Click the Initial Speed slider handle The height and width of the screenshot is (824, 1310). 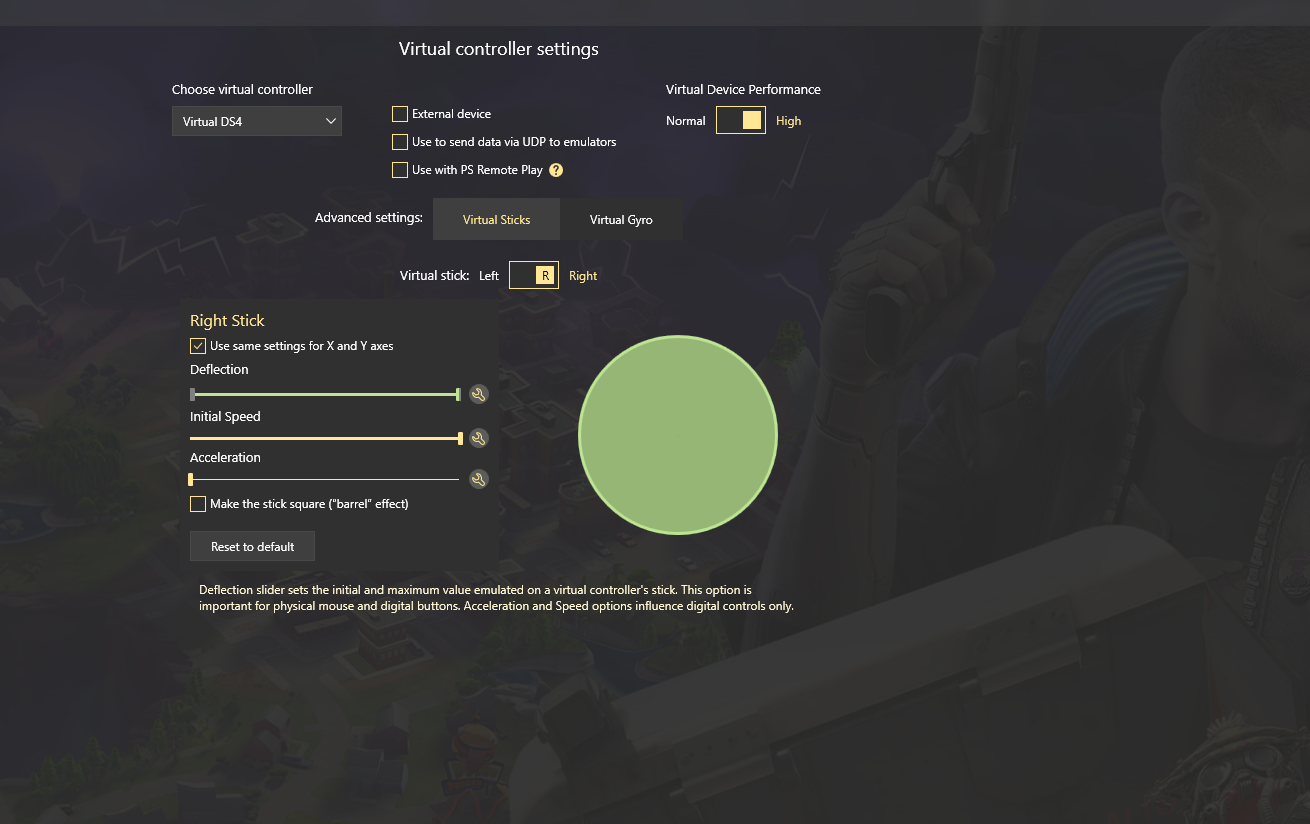[460, 438]
